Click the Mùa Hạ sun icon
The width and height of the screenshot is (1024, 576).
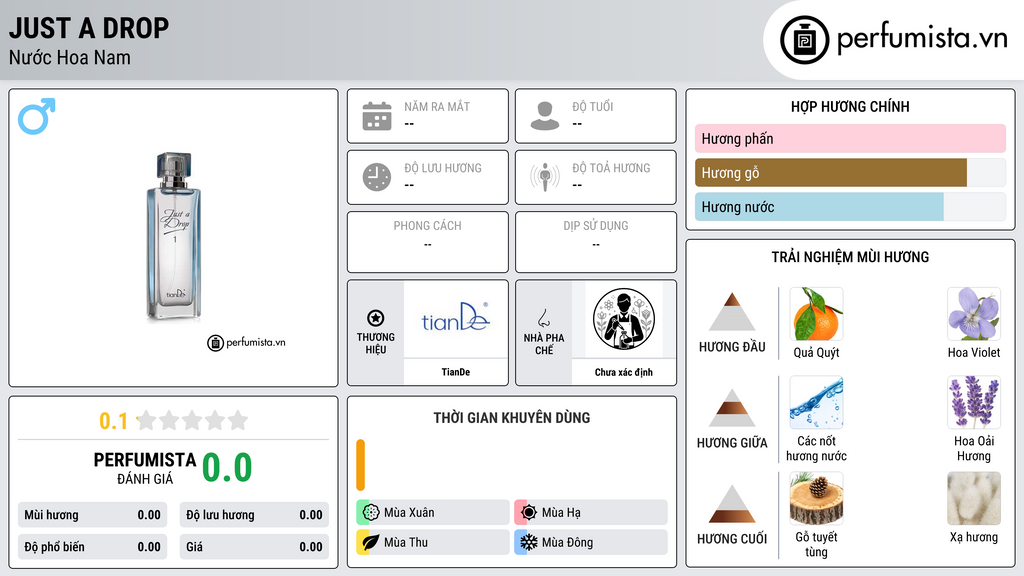(529, 512)
